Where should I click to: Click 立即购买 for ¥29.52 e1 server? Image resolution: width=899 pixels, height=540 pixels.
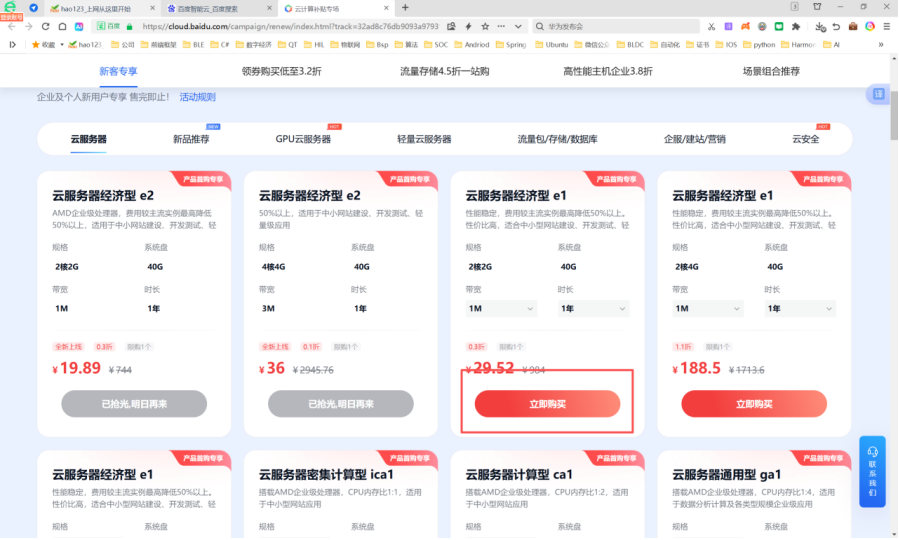click(x=548, y=404)
